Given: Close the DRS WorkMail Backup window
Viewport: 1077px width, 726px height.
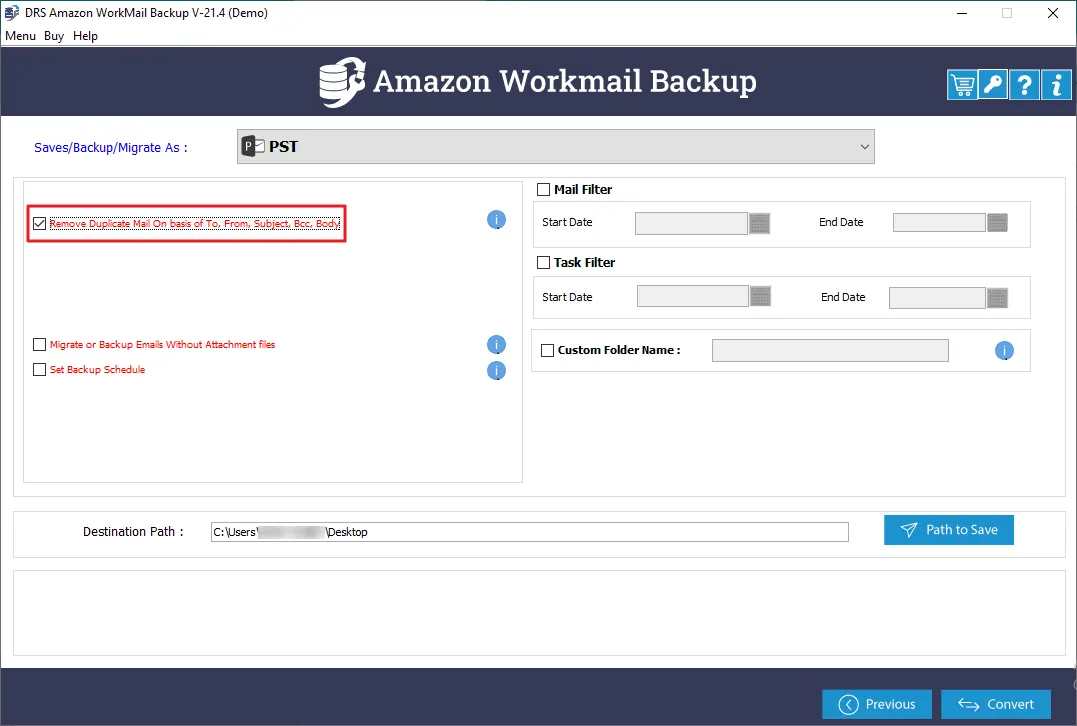Looking at the screenshot, I should point(1052,13).
